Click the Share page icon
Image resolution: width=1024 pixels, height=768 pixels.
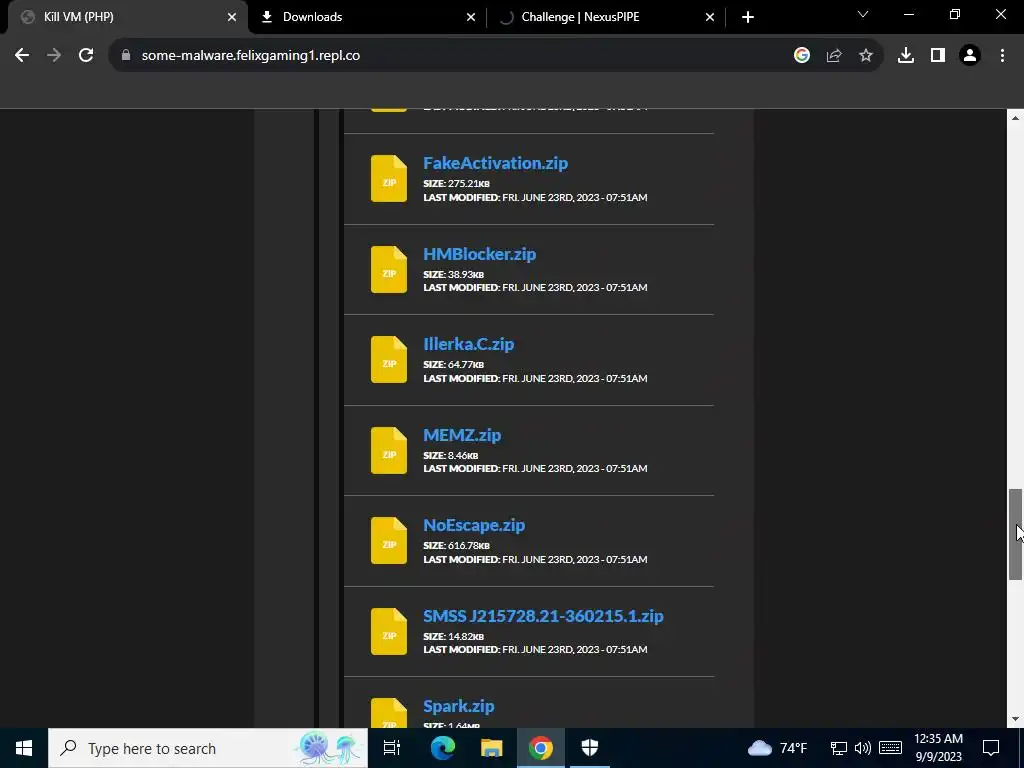point(834,56)
